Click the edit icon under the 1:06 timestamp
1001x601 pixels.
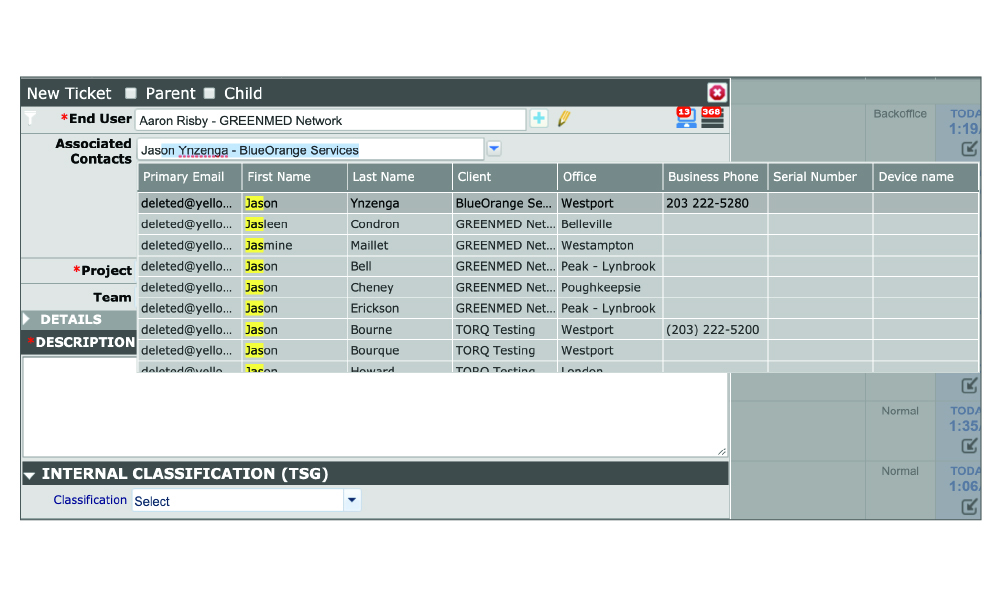pyautogui.click(x=968, y=506)
